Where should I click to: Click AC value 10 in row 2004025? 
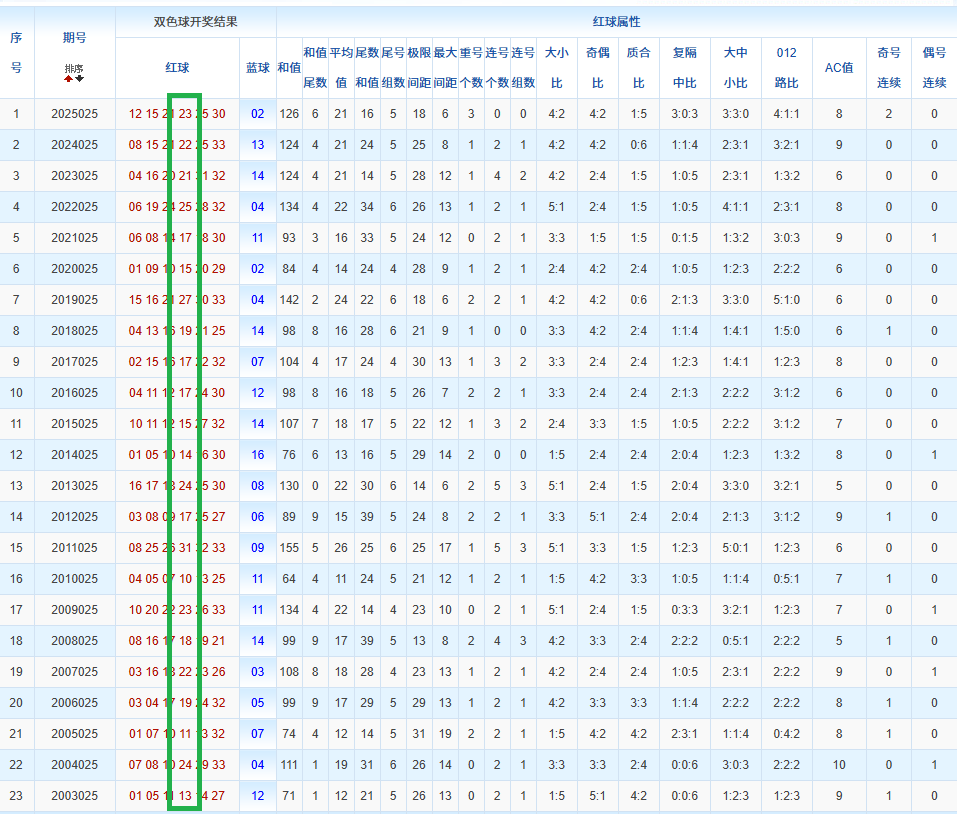point(839,765)
